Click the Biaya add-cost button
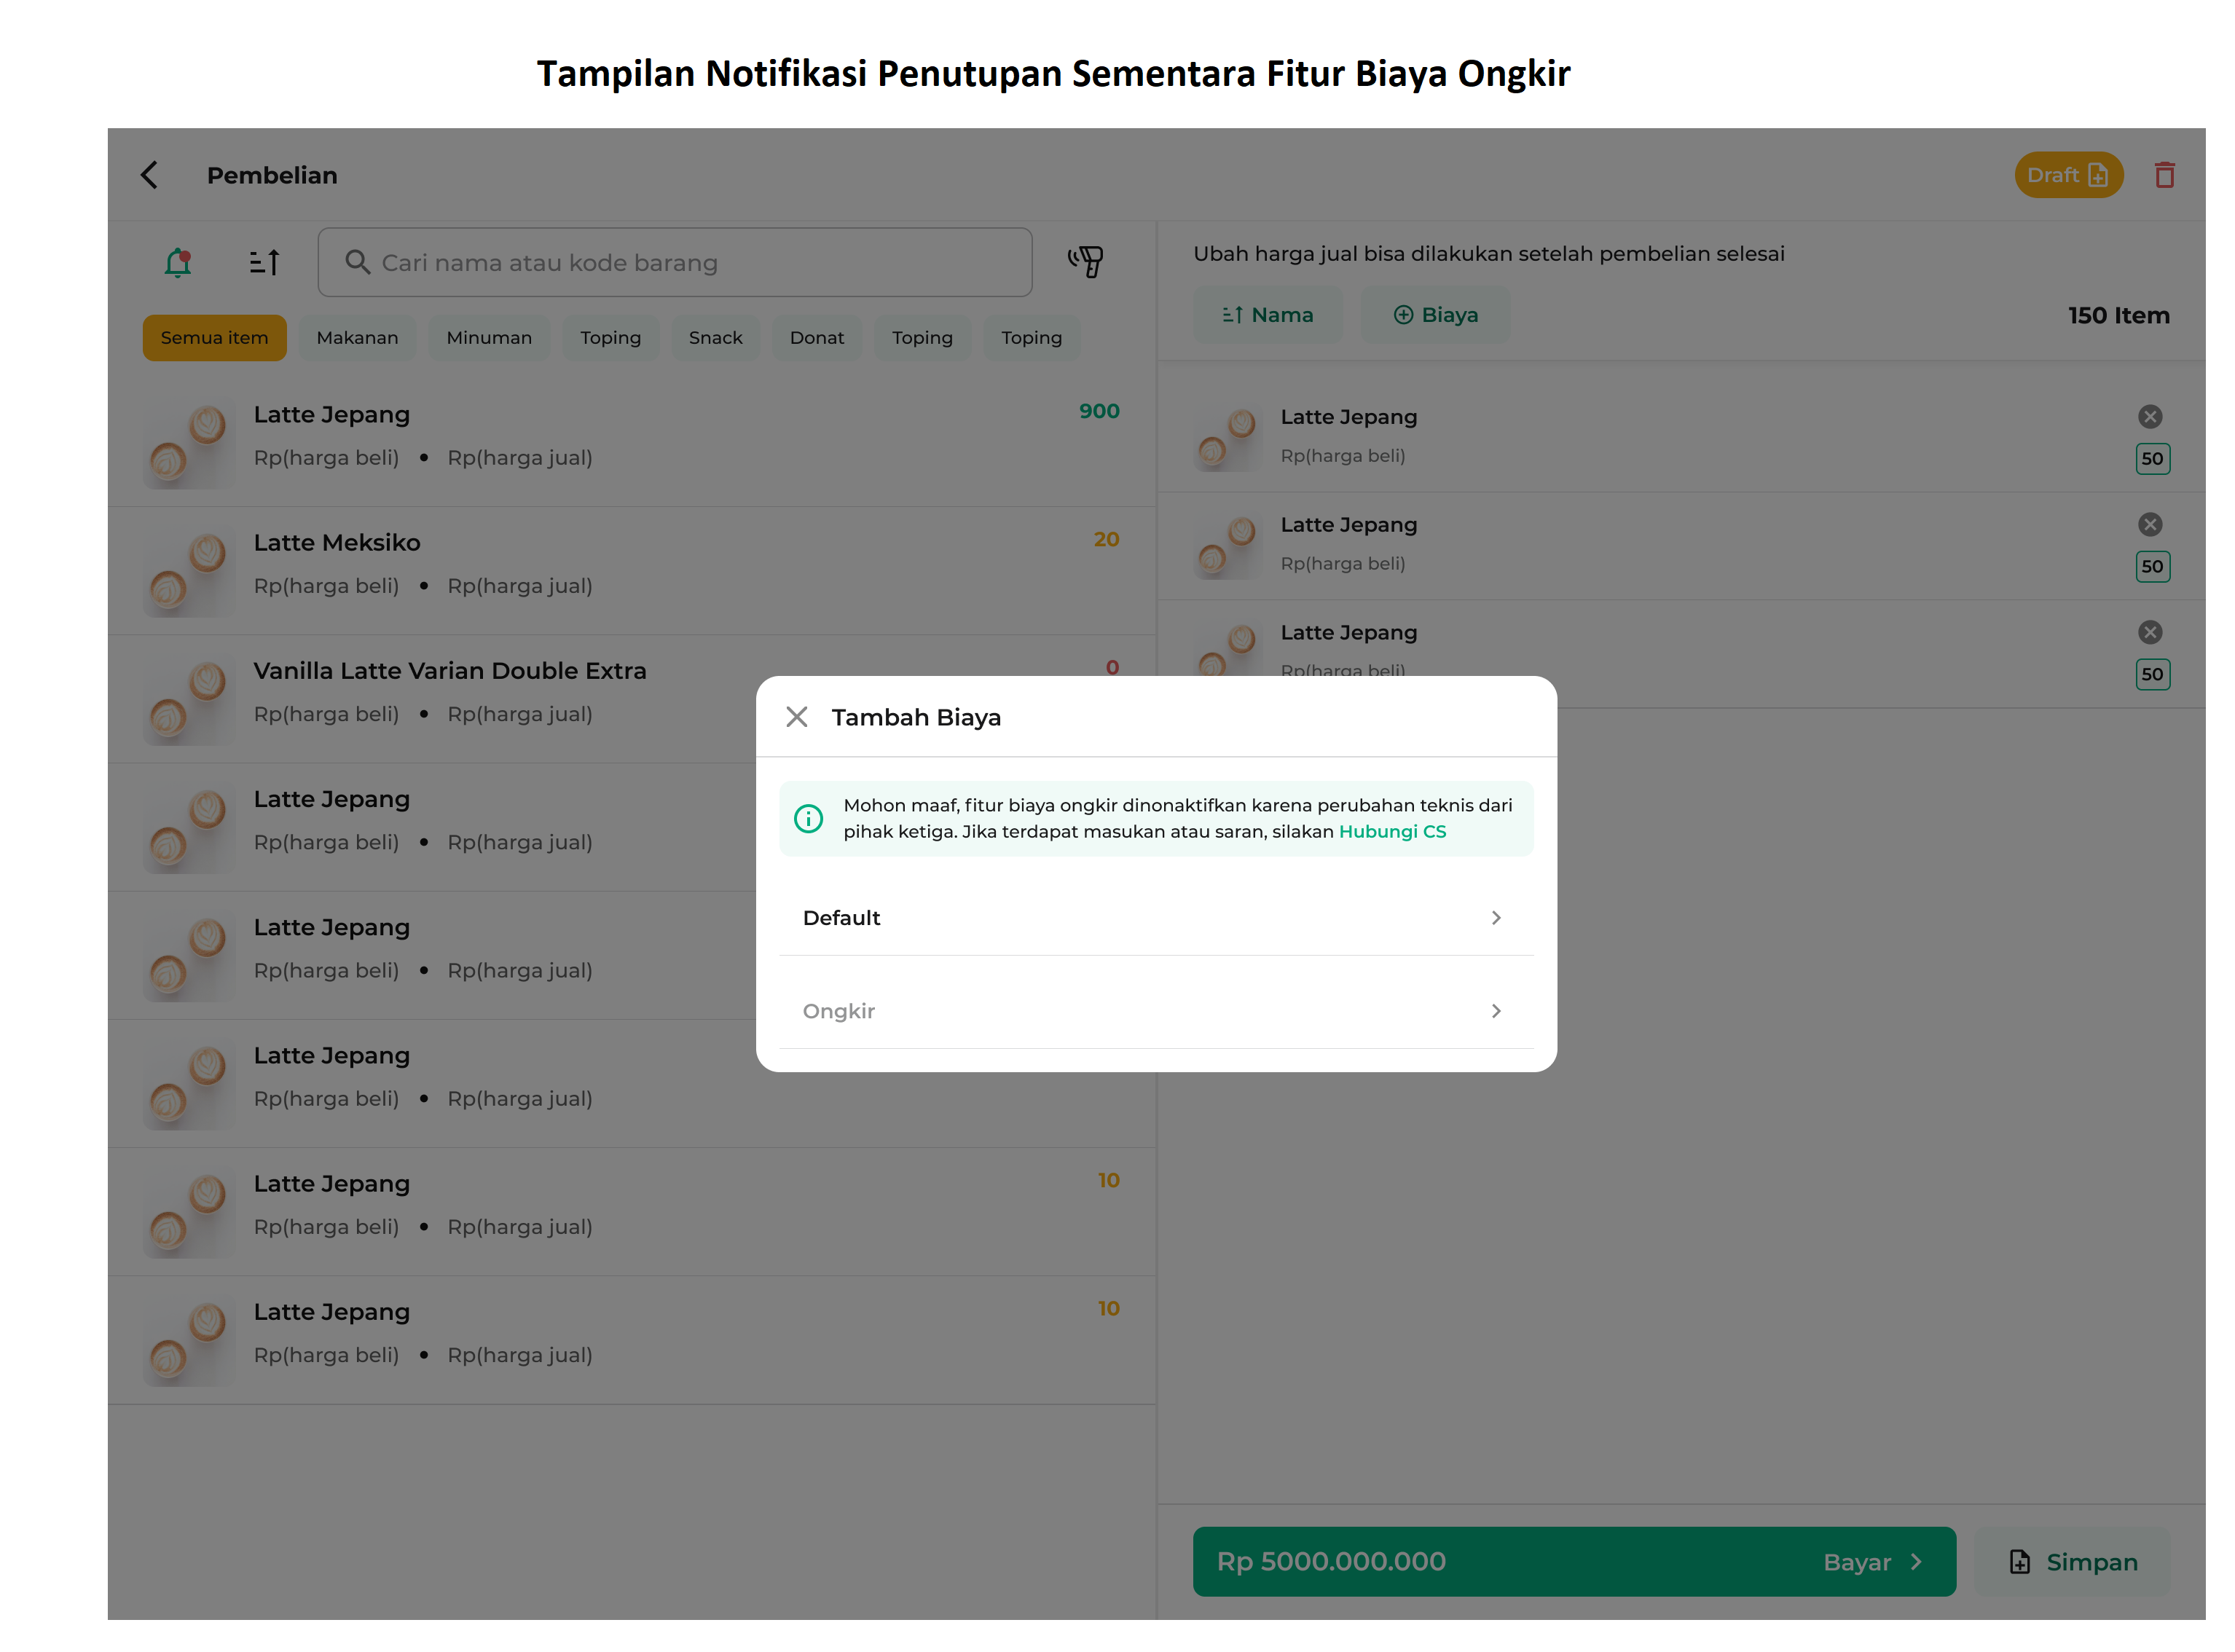 (x=1435, y=315)
